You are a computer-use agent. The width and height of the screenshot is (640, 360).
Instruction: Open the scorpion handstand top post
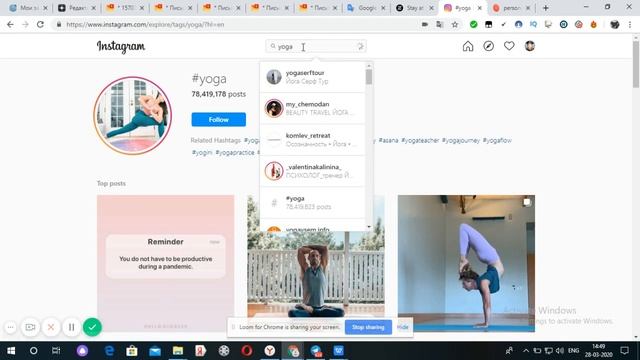[467, 263]
